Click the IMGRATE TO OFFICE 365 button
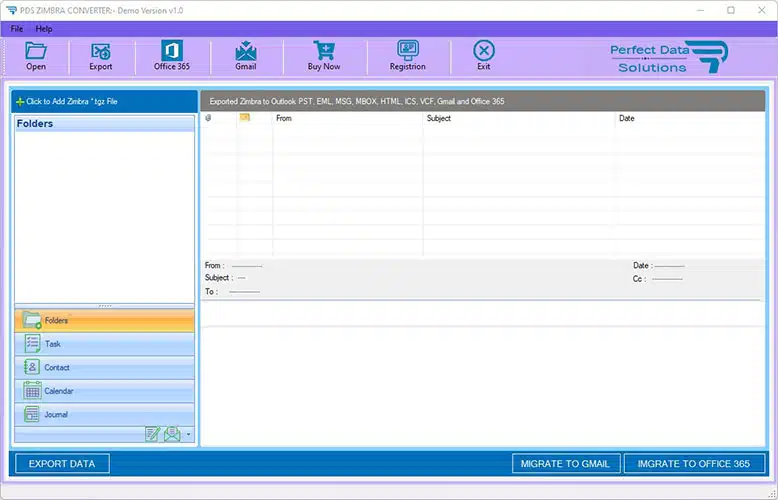The height and width of the screenshot is (500, 778). [694, 464]
